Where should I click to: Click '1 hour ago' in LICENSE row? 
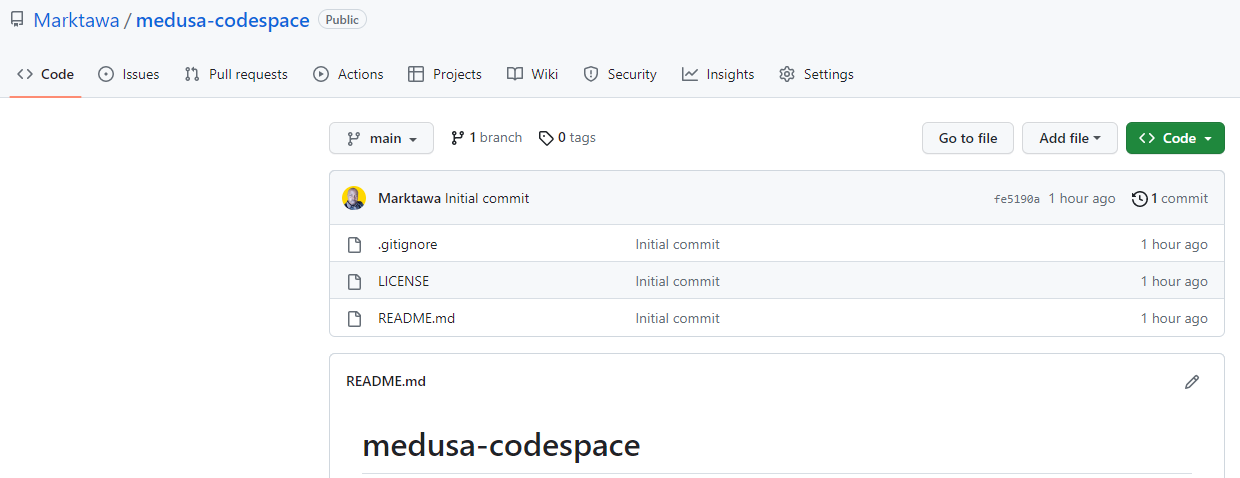(x=1174, y=281)
